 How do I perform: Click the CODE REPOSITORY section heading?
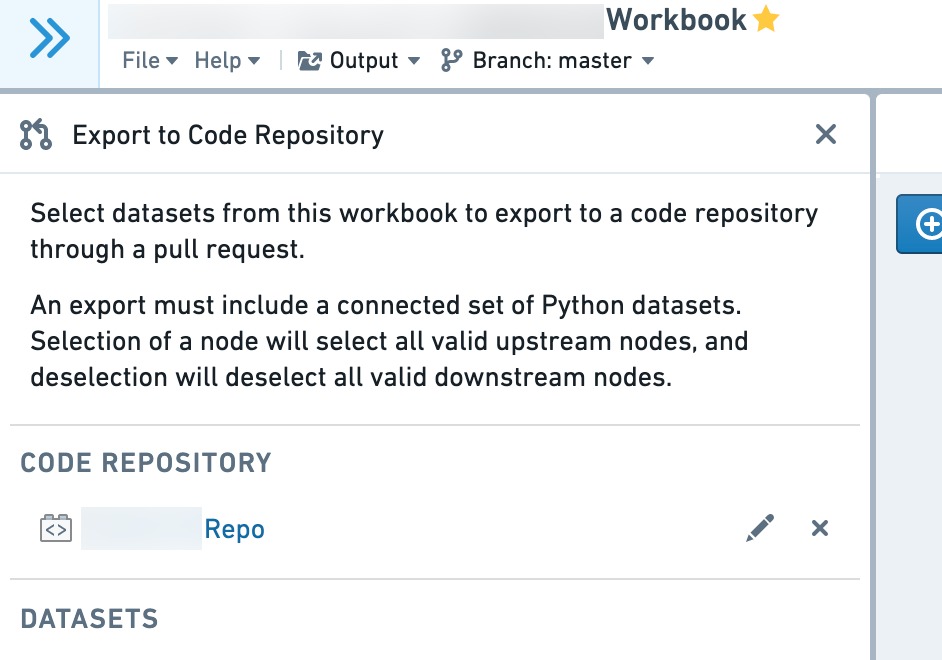pyautogui.click(x=146, y=463)
